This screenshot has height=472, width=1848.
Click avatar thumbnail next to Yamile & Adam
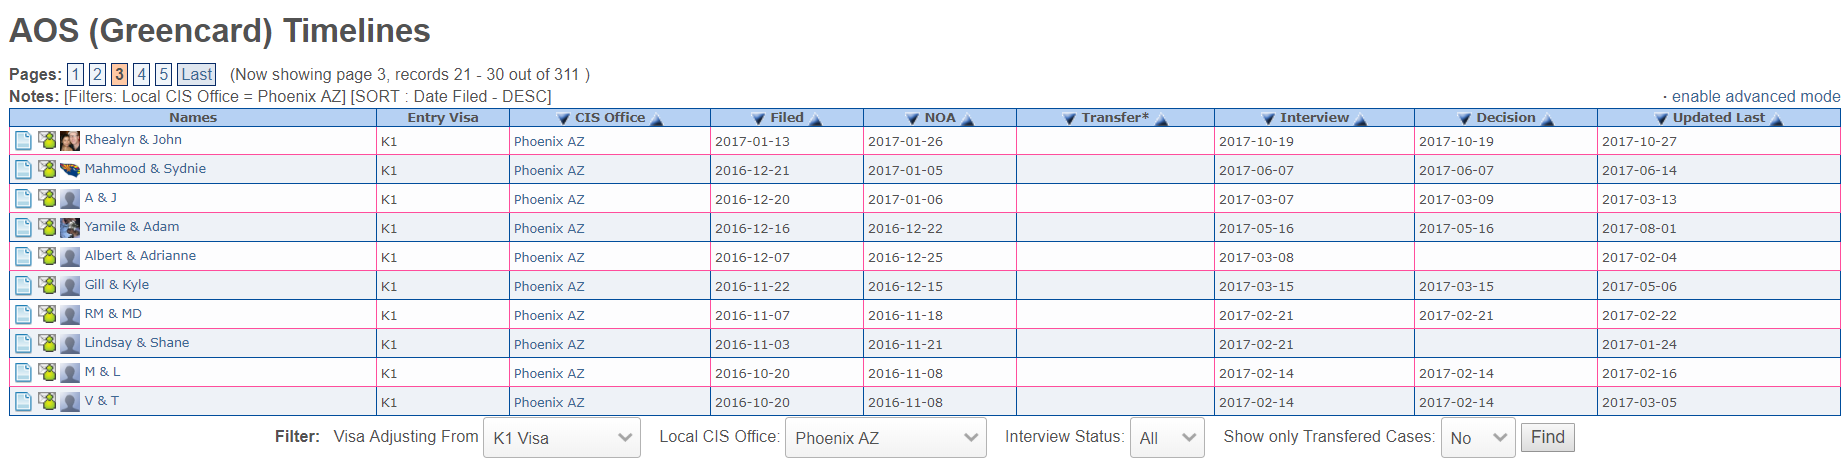70,228
